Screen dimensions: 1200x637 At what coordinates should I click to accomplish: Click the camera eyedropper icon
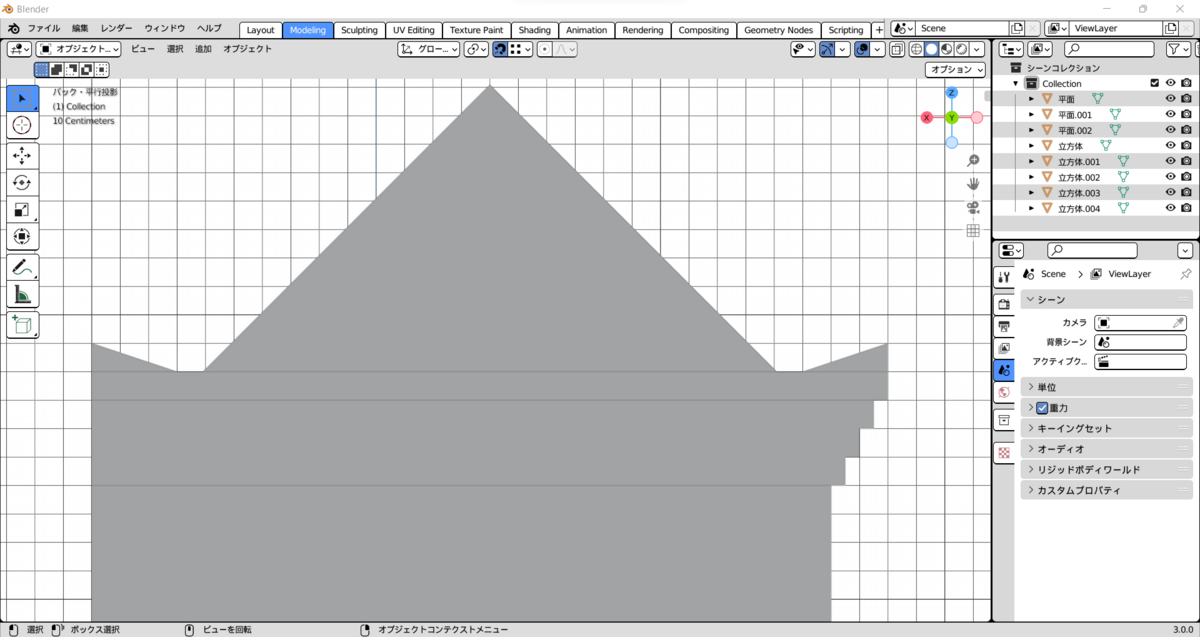pyautogui.click(x=1178, y=322)
